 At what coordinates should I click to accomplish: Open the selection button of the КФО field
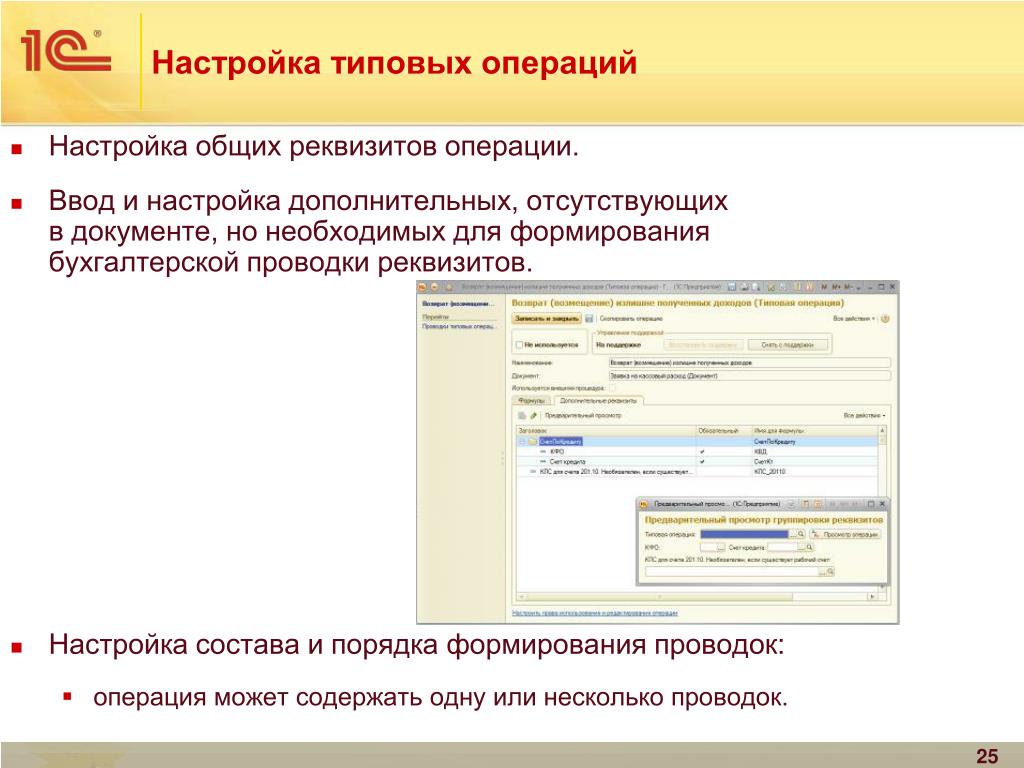[x=721, y=547]
